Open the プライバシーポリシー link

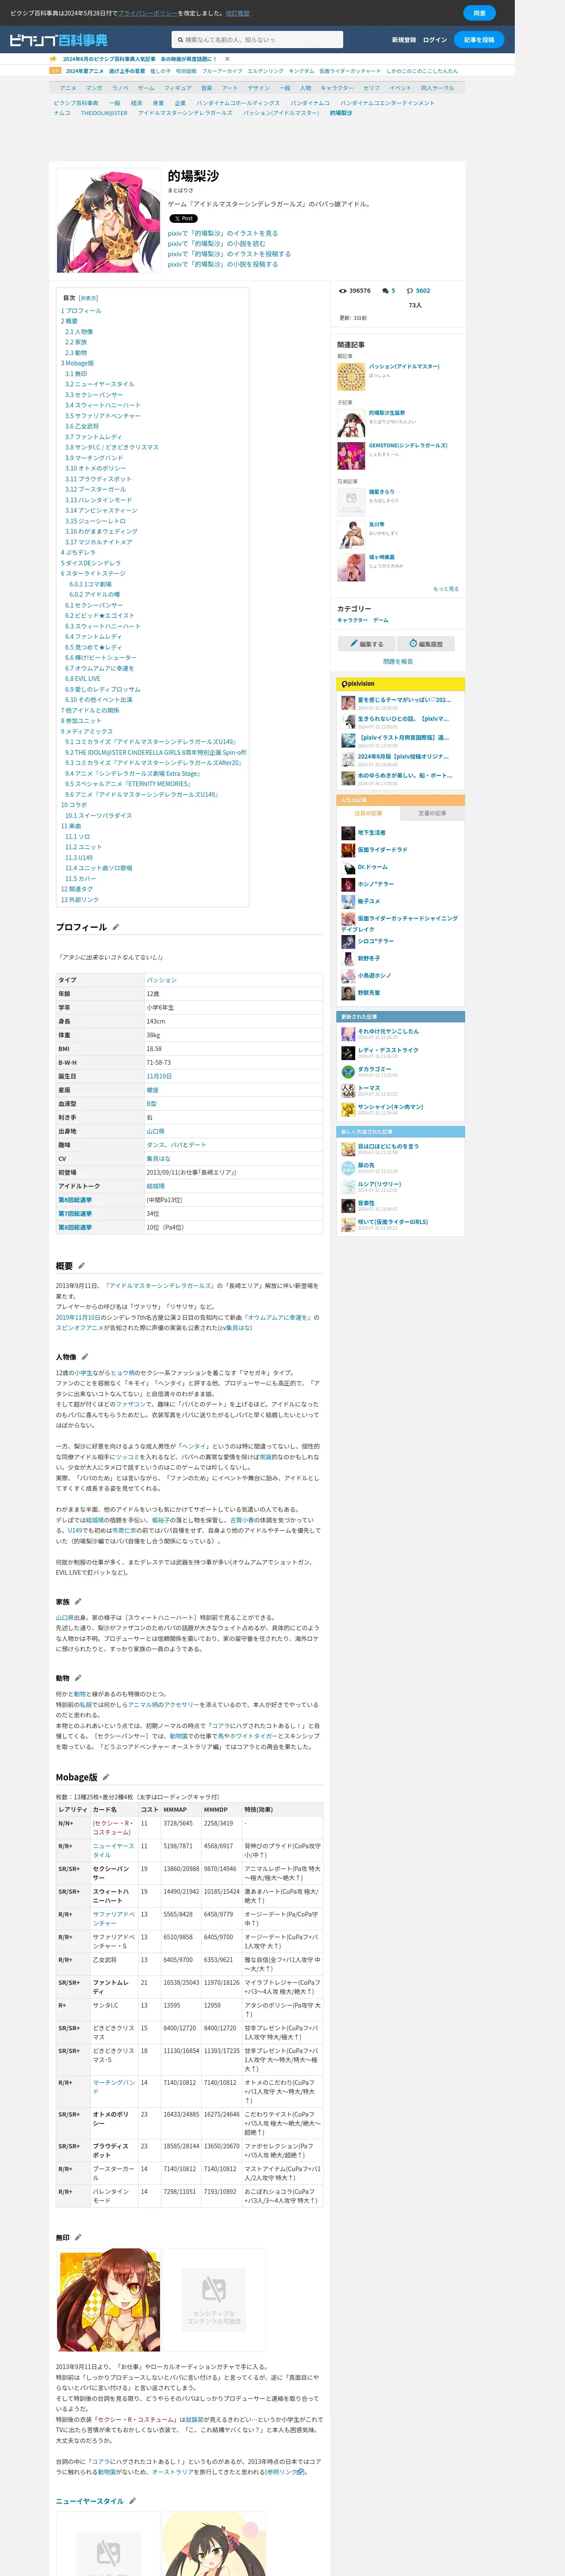(148, 13)
